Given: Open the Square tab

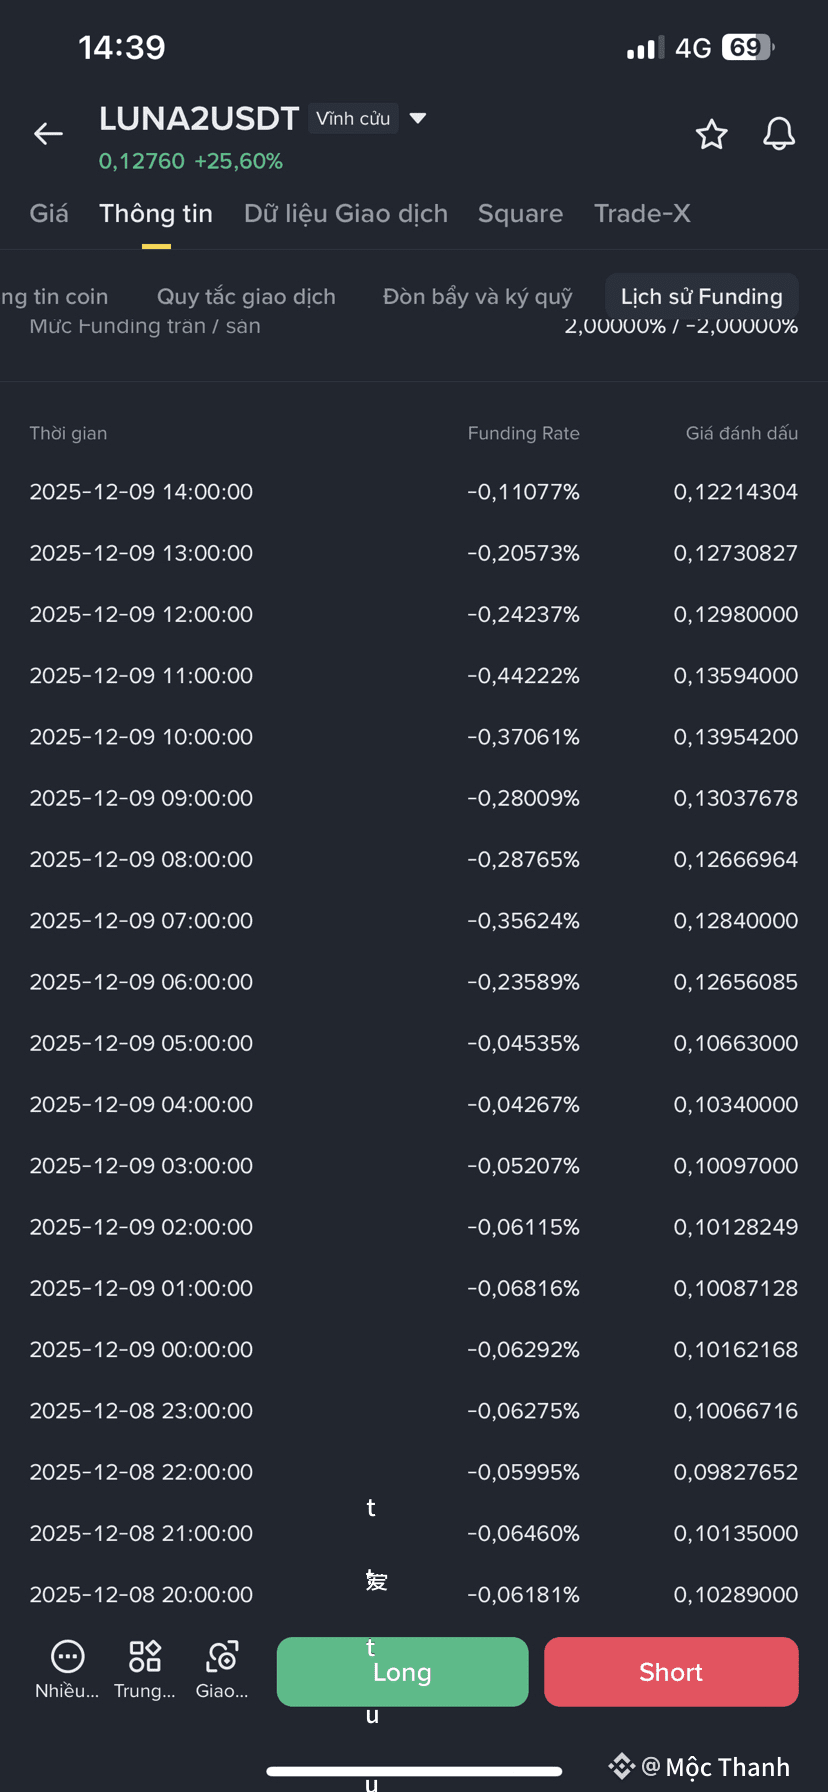Looking at the screenshot, I should [x=520, y=213].
